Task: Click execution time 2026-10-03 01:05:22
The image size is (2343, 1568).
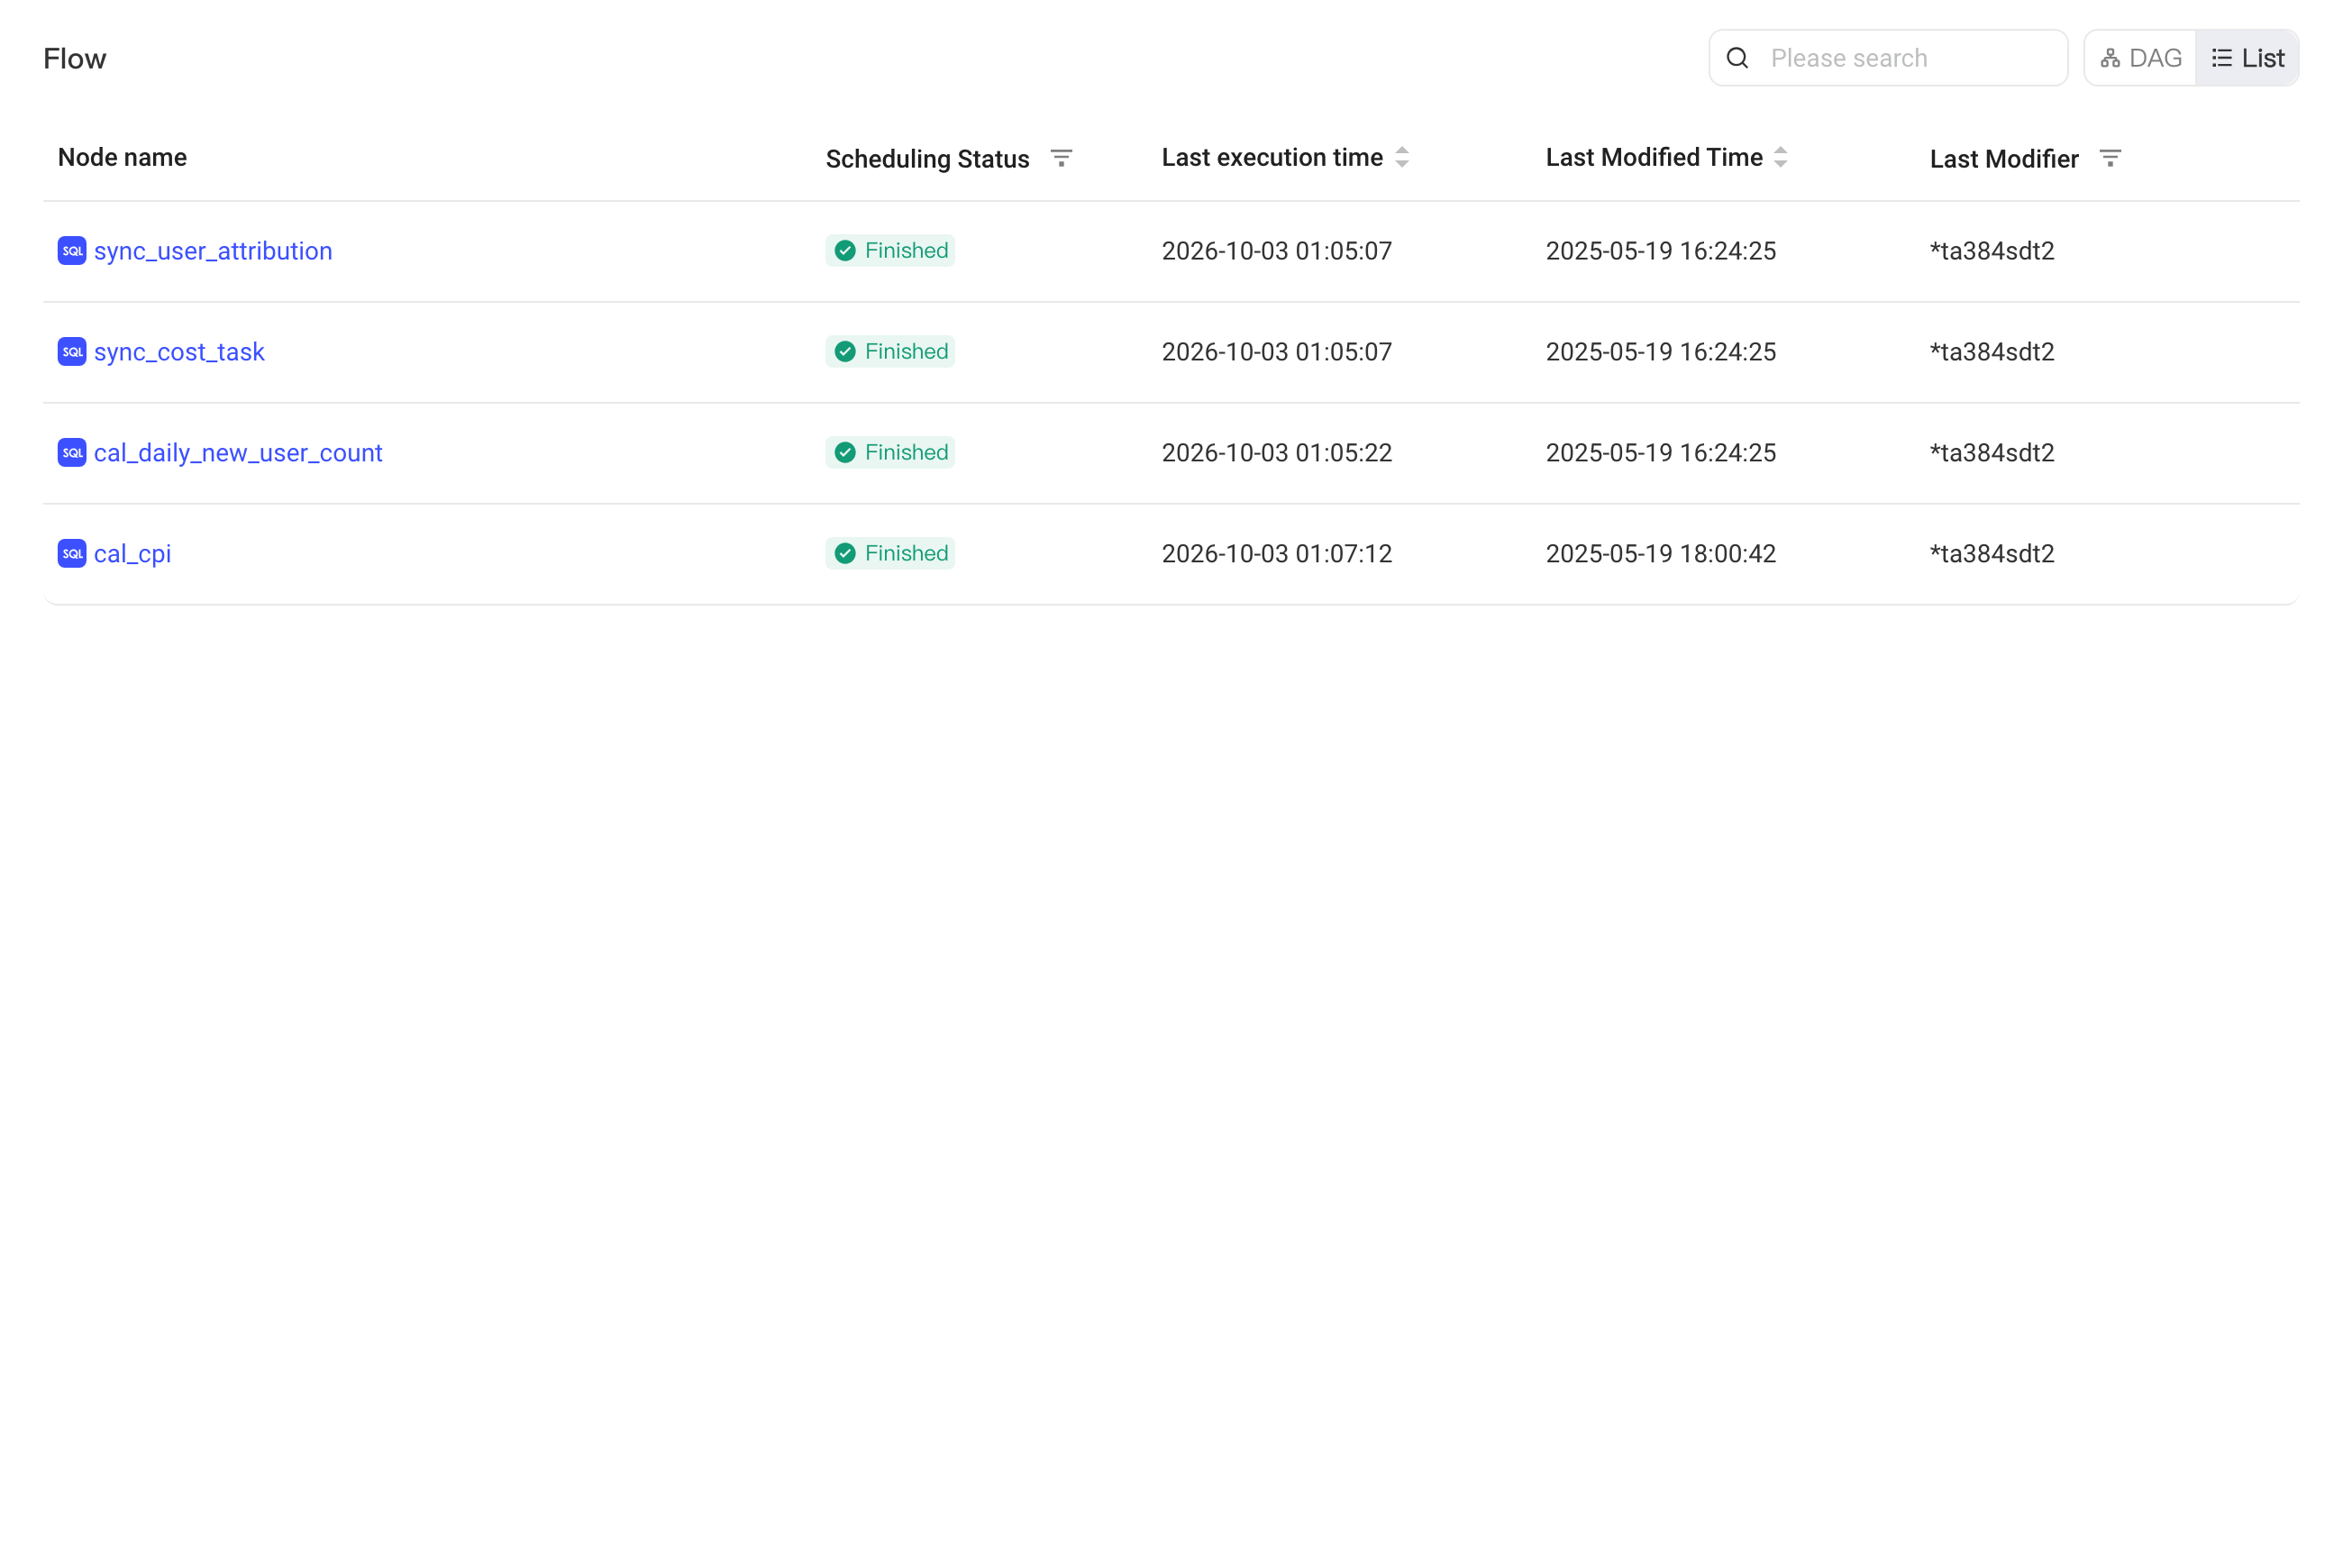Action: [x=1276, y=453]
